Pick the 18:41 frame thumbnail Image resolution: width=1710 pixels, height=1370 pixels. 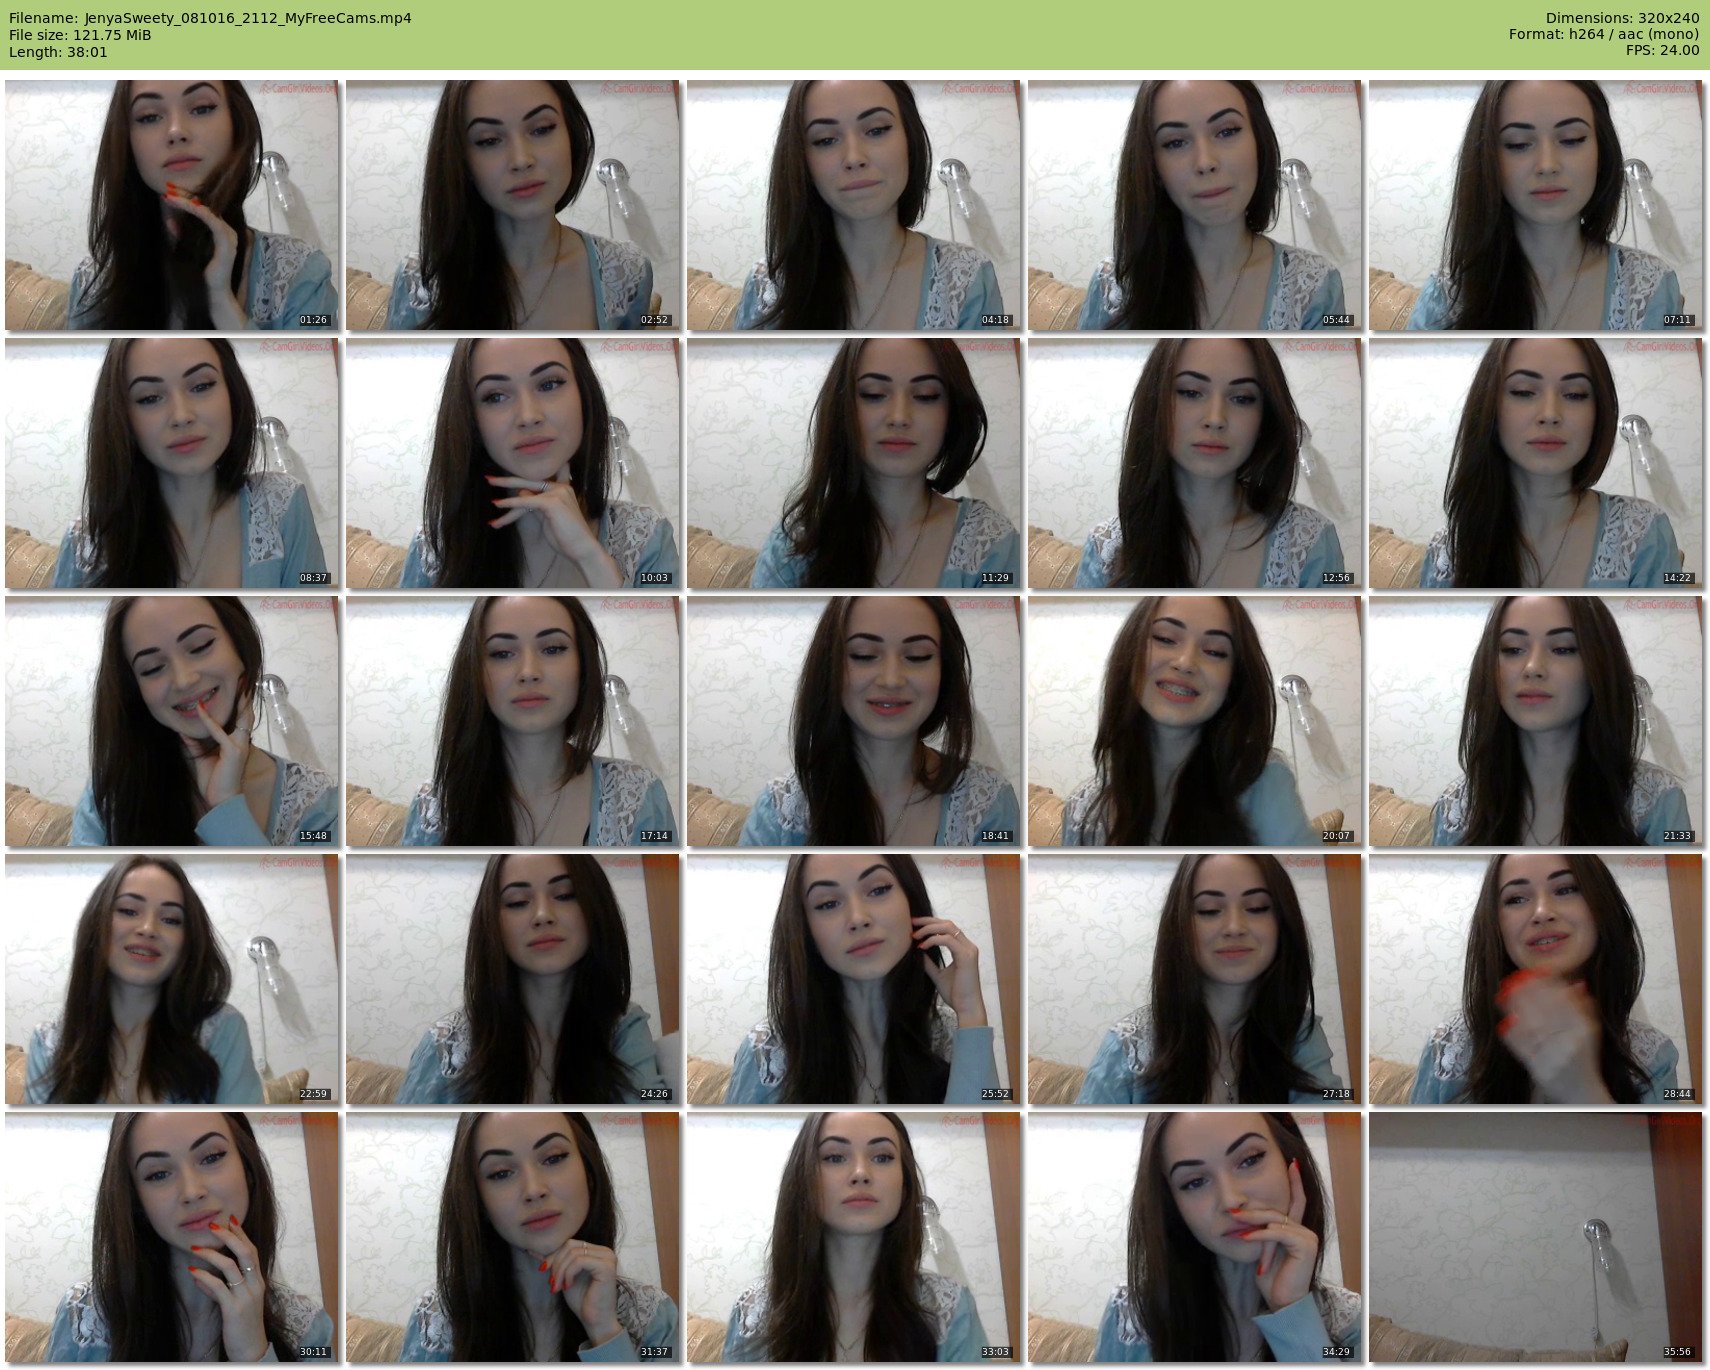pos(854,721)
